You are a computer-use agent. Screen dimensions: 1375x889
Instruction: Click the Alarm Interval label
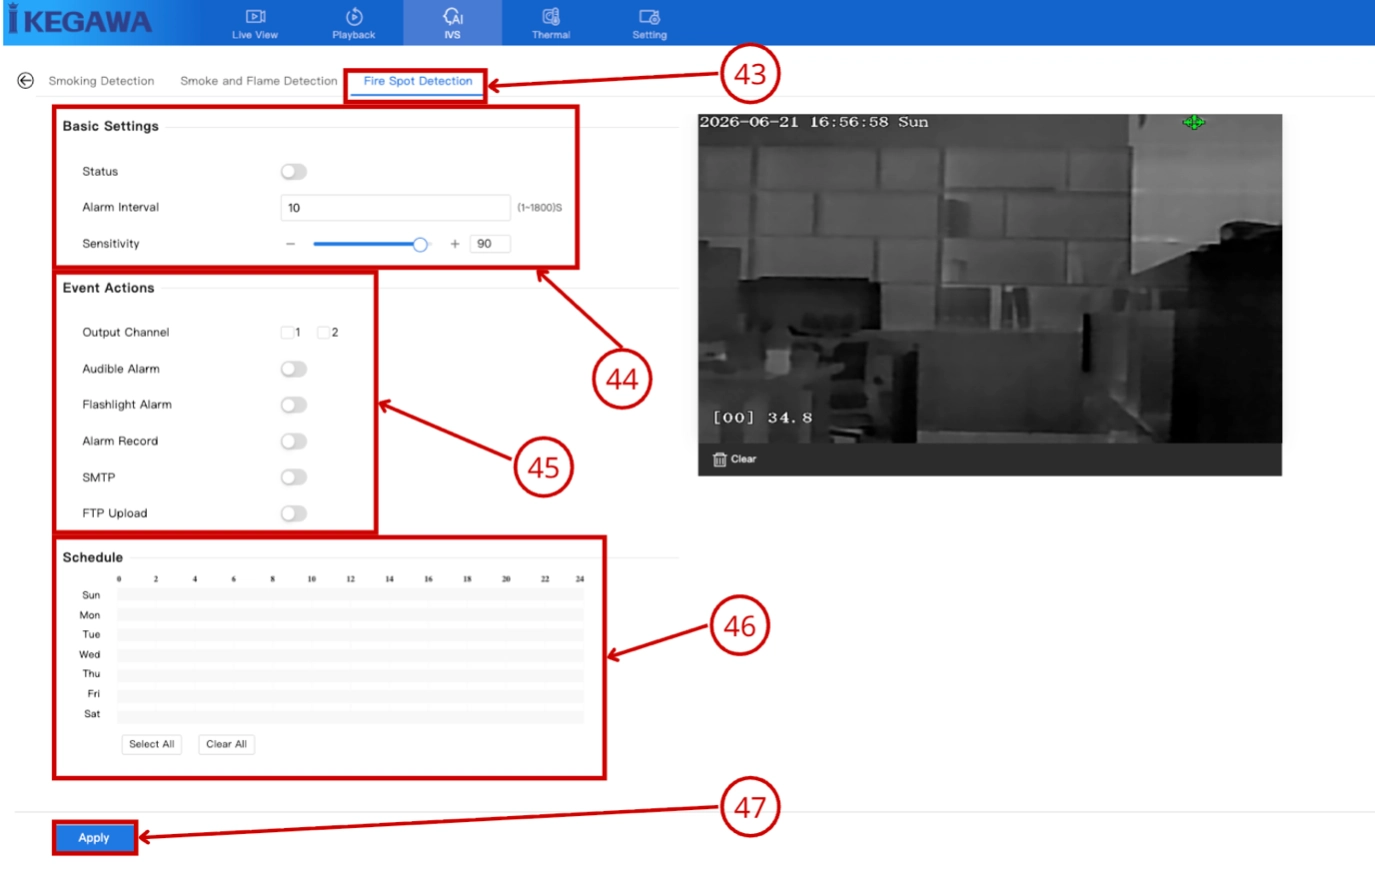coord(120,208)
